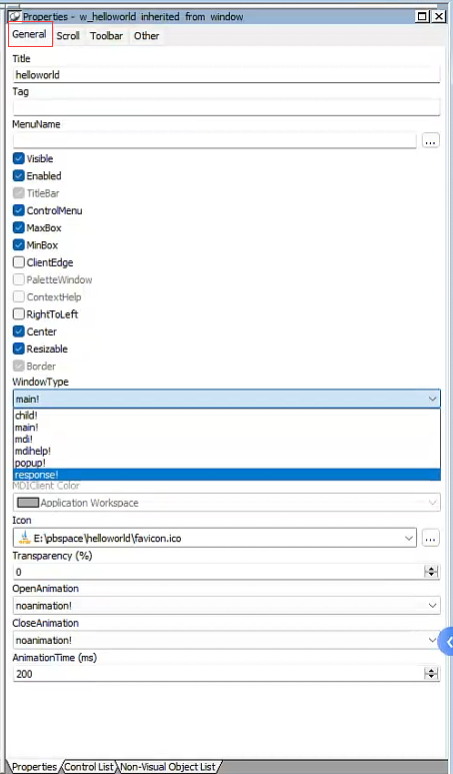Click the MDIClient Color gray swatch
This screenshot has height=774, width=453.
28,503
